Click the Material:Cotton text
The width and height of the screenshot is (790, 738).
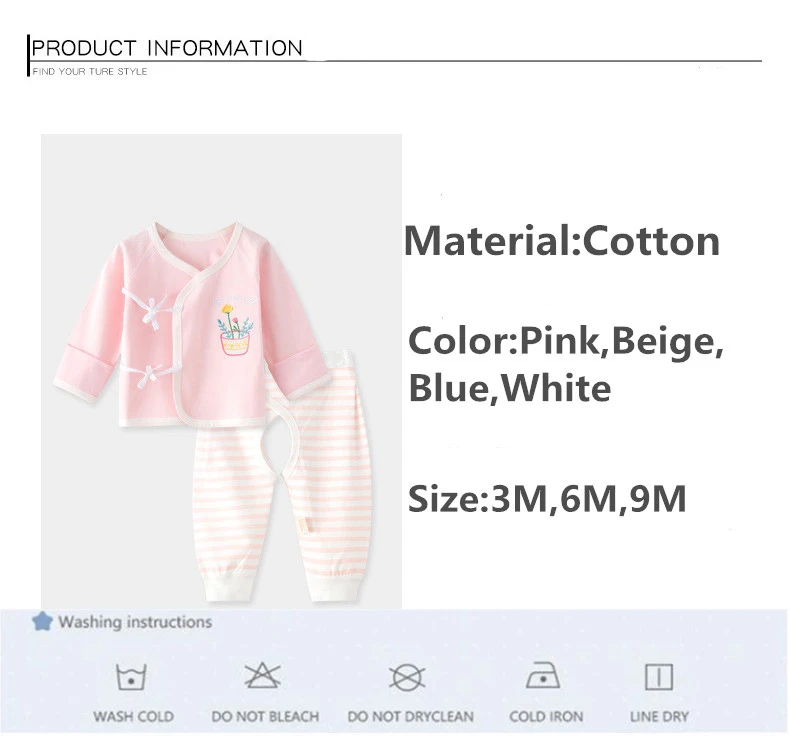coord(562,241)
